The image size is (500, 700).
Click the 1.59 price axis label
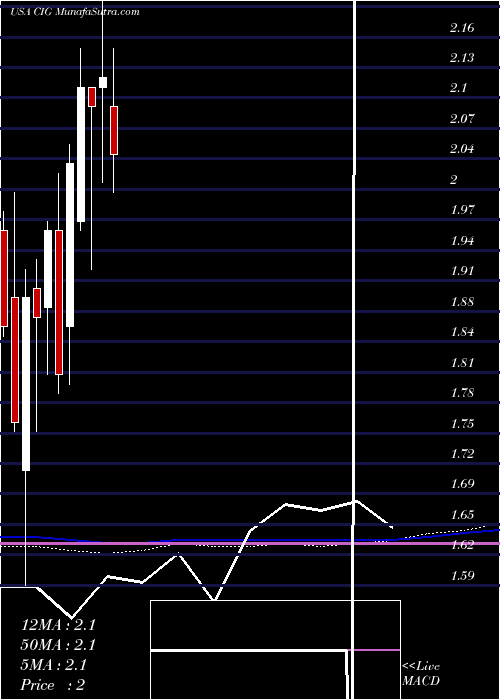point(462,575)
